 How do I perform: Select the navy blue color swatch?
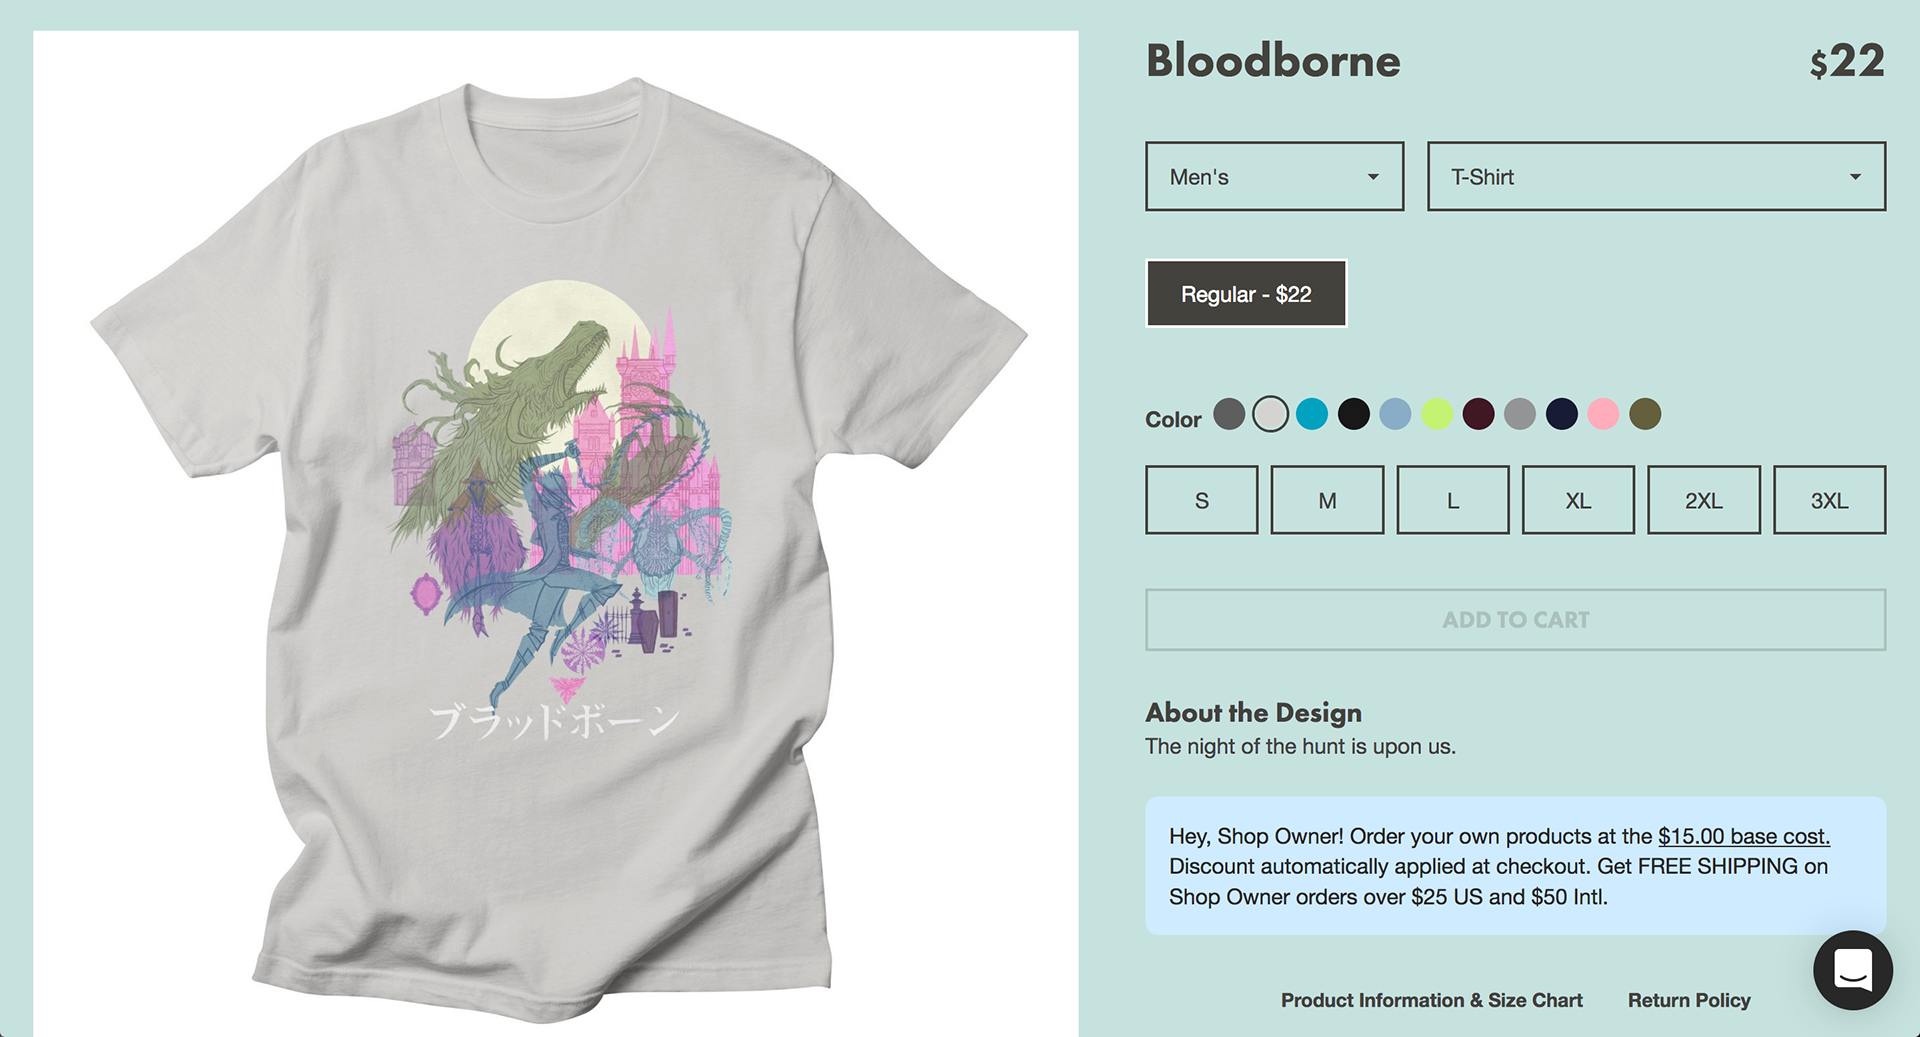1562,414
